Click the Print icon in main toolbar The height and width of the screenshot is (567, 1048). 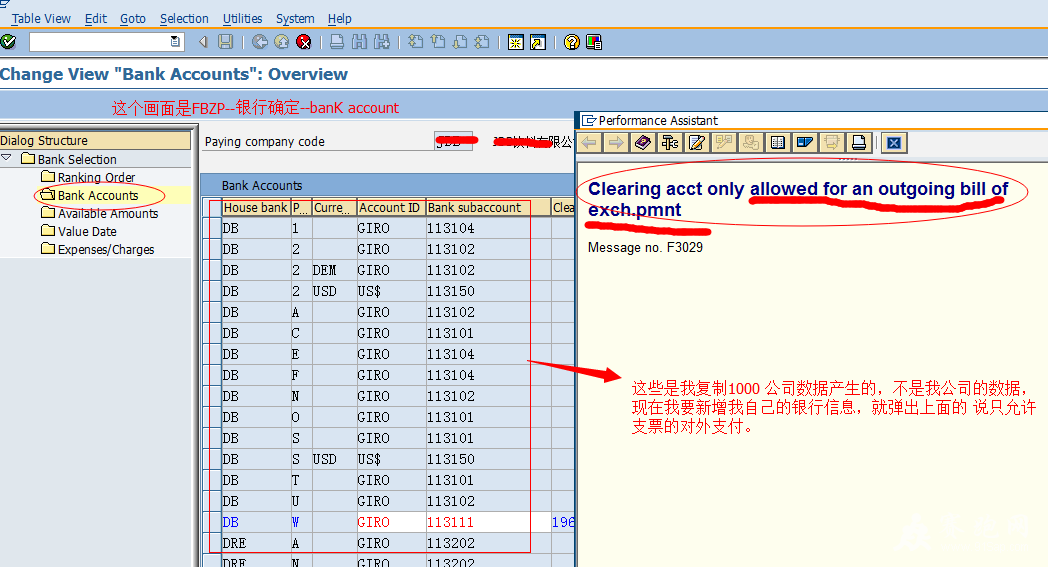pos(338,42)
